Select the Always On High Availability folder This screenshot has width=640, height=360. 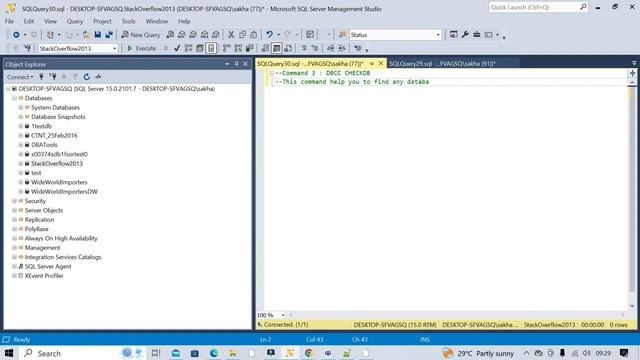[x=61, y=238]
